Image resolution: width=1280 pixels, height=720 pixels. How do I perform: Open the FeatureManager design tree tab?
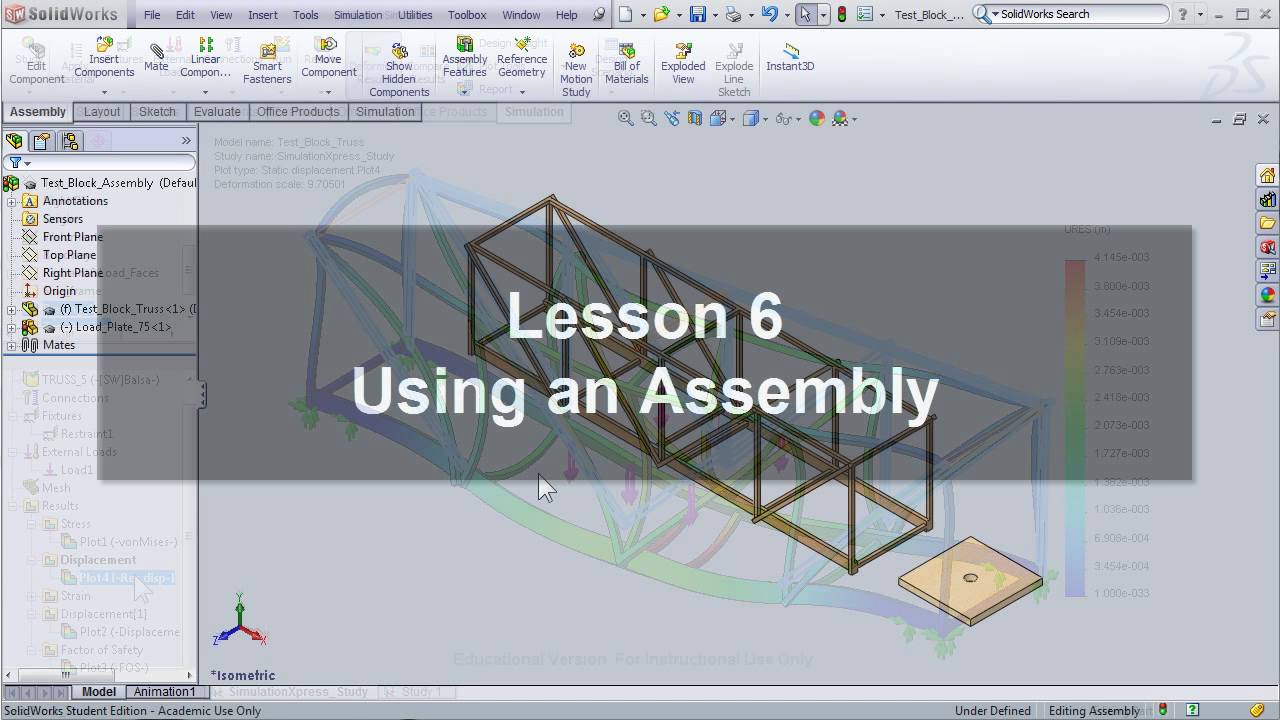pyautogui.click(x=14, y=141)
